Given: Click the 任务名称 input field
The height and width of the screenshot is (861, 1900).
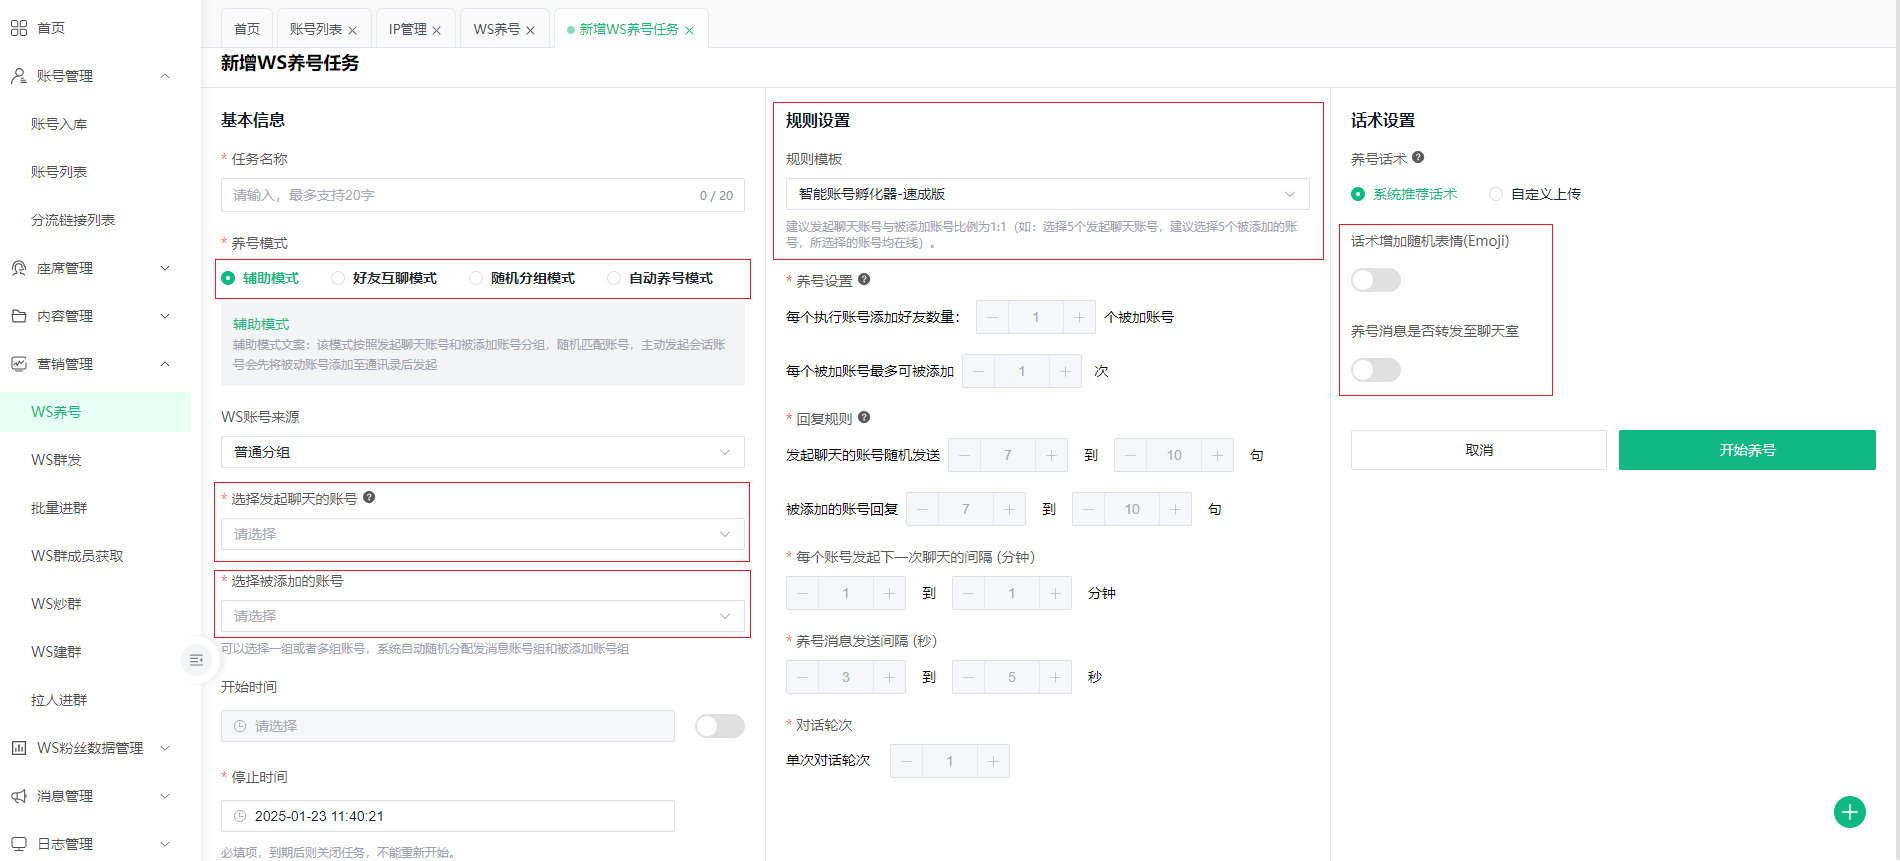Looking at the screenshot, I should click(460, 195).
